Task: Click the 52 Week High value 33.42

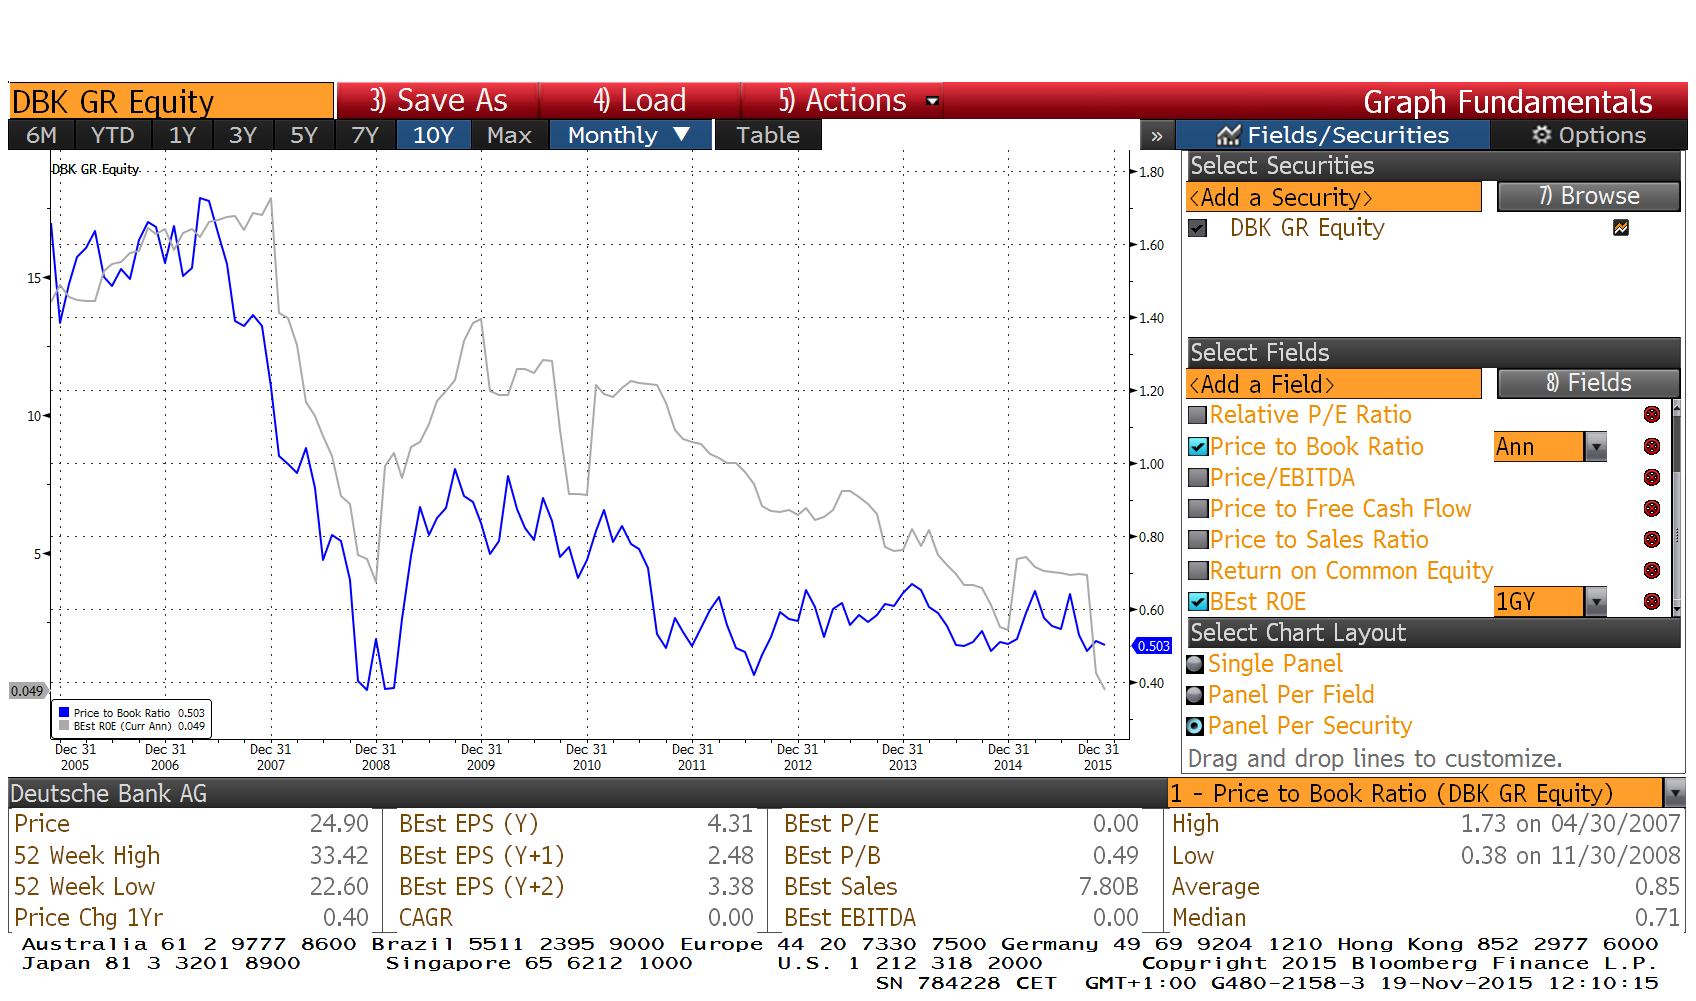Action: click(x=339, y=856)
